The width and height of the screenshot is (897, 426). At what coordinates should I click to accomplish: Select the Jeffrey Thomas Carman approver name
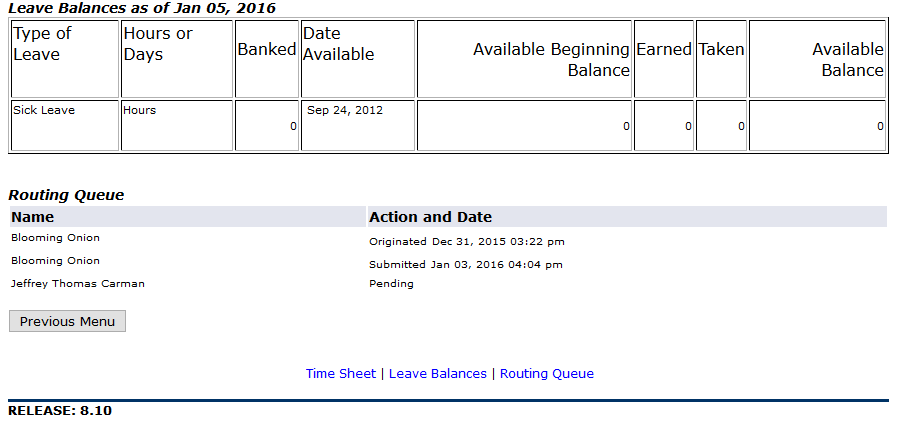78,284
